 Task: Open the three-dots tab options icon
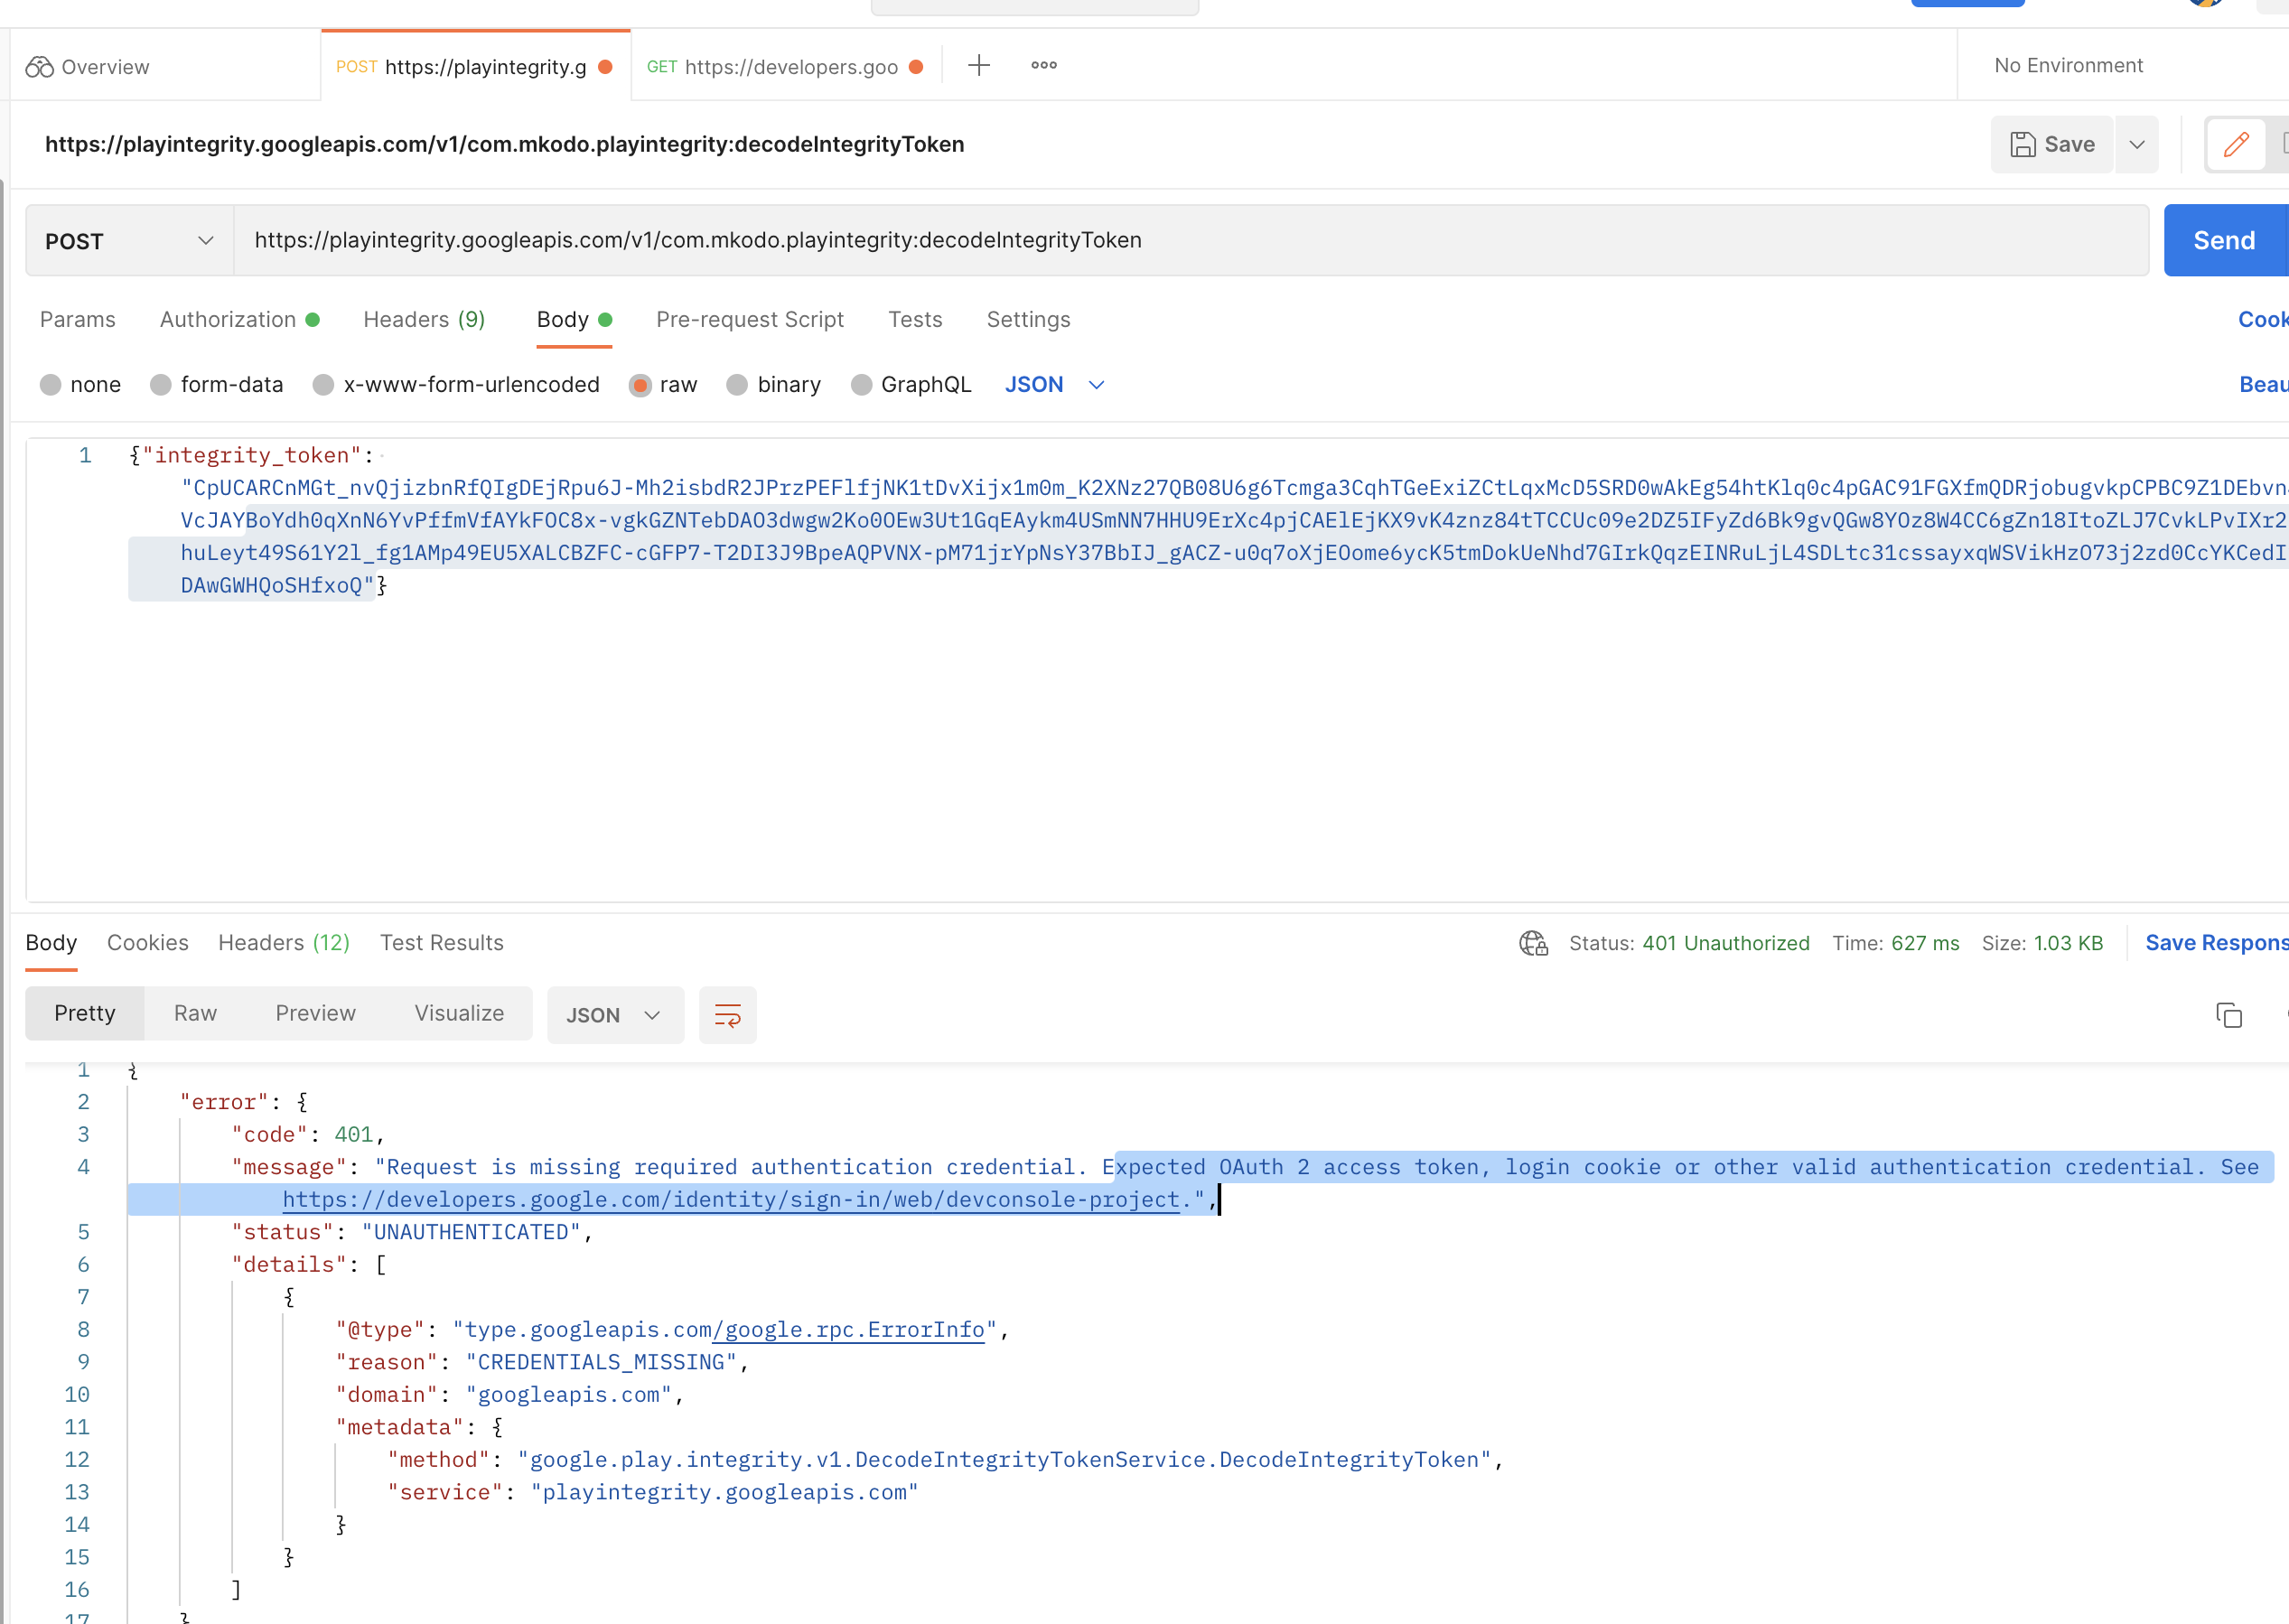1043,66
